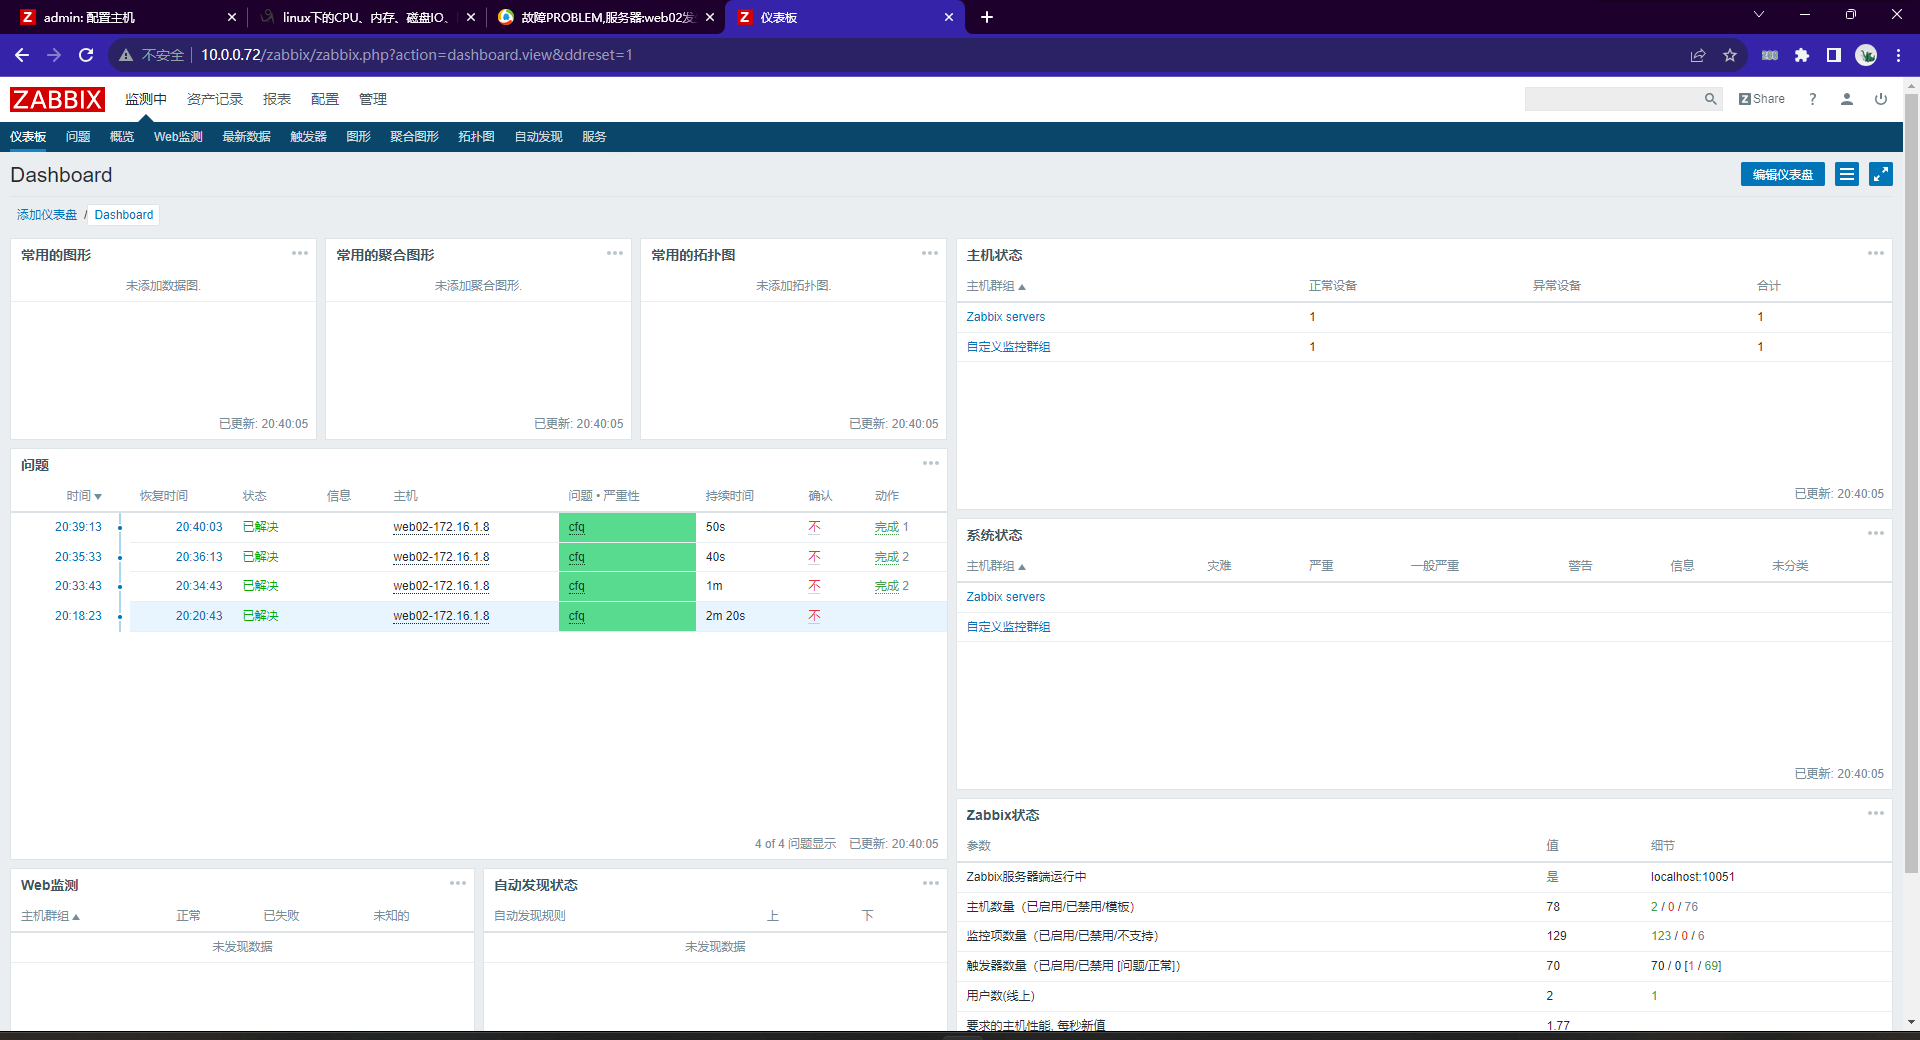The width and height of the screenshot is (1920, 1040).
Task: Open host web02-172.16.1.8 in 20:35:33 row
Action: [x=441, y=557]
